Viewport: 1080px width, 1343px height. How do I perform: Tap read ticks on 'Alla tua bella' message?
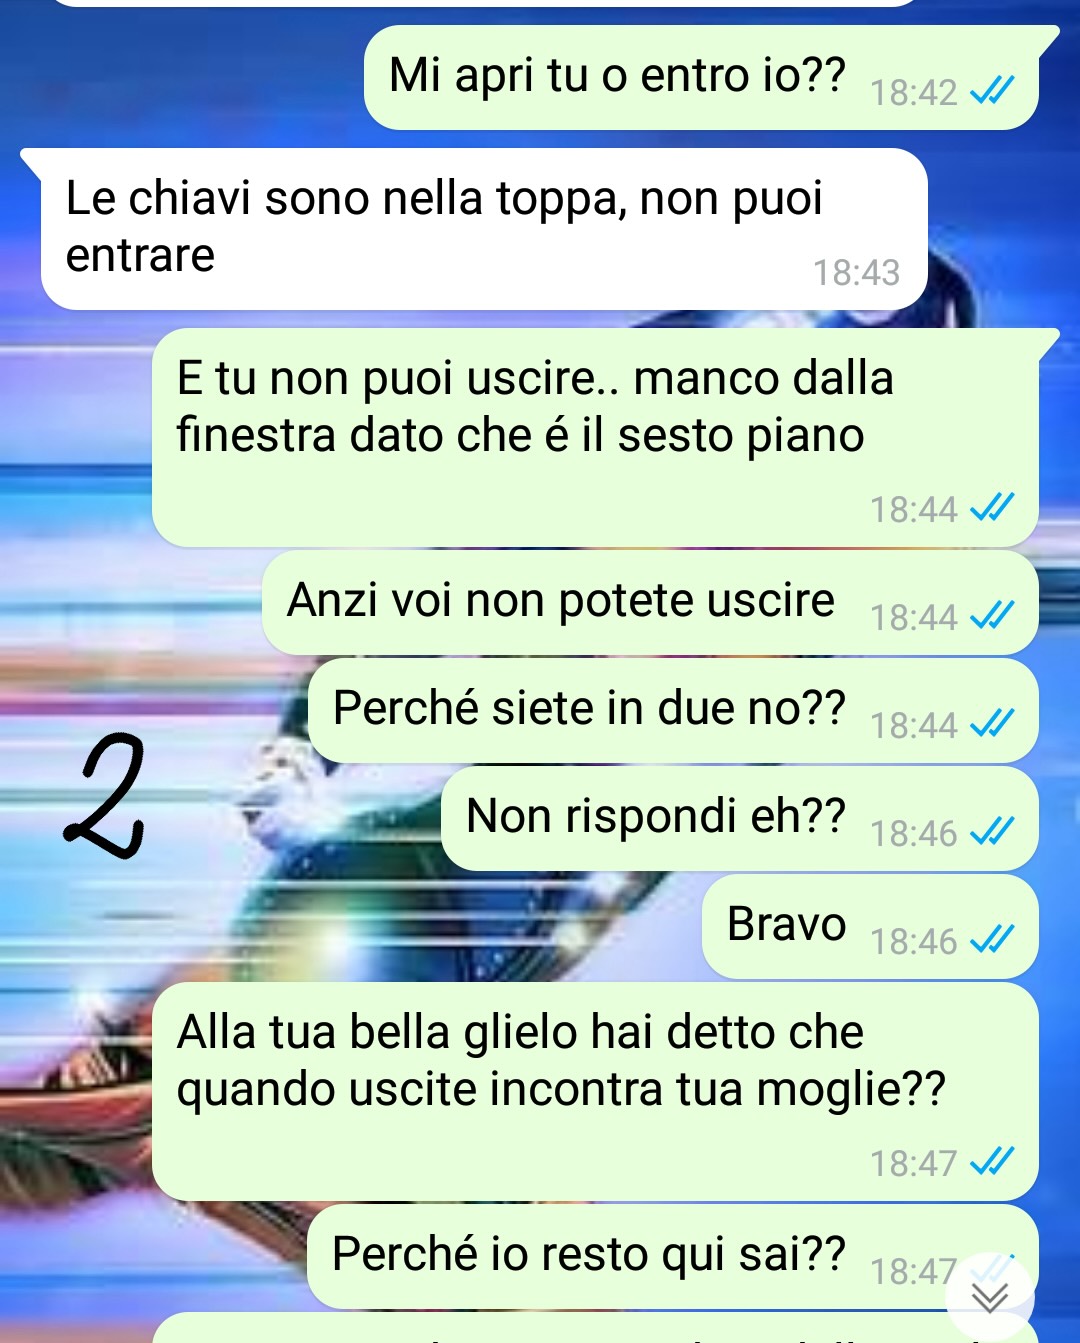pos(992,1162)
